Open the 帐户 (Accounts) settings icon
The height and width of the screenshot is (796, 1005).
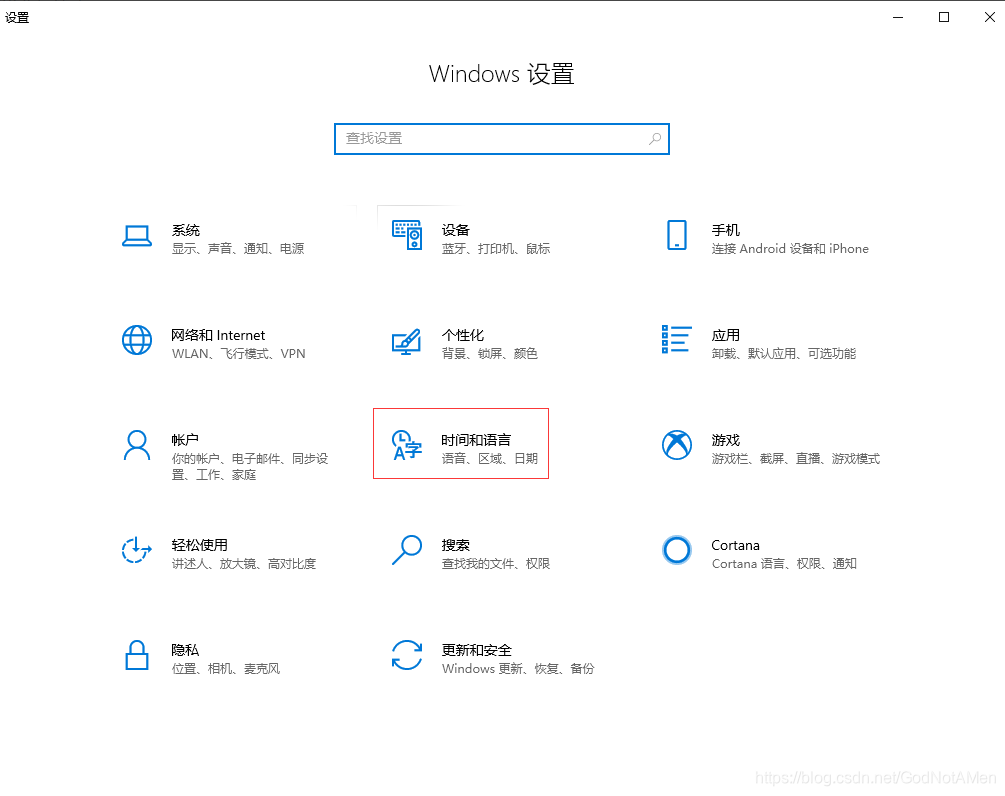pyautogui.click(x=137, y=445)
